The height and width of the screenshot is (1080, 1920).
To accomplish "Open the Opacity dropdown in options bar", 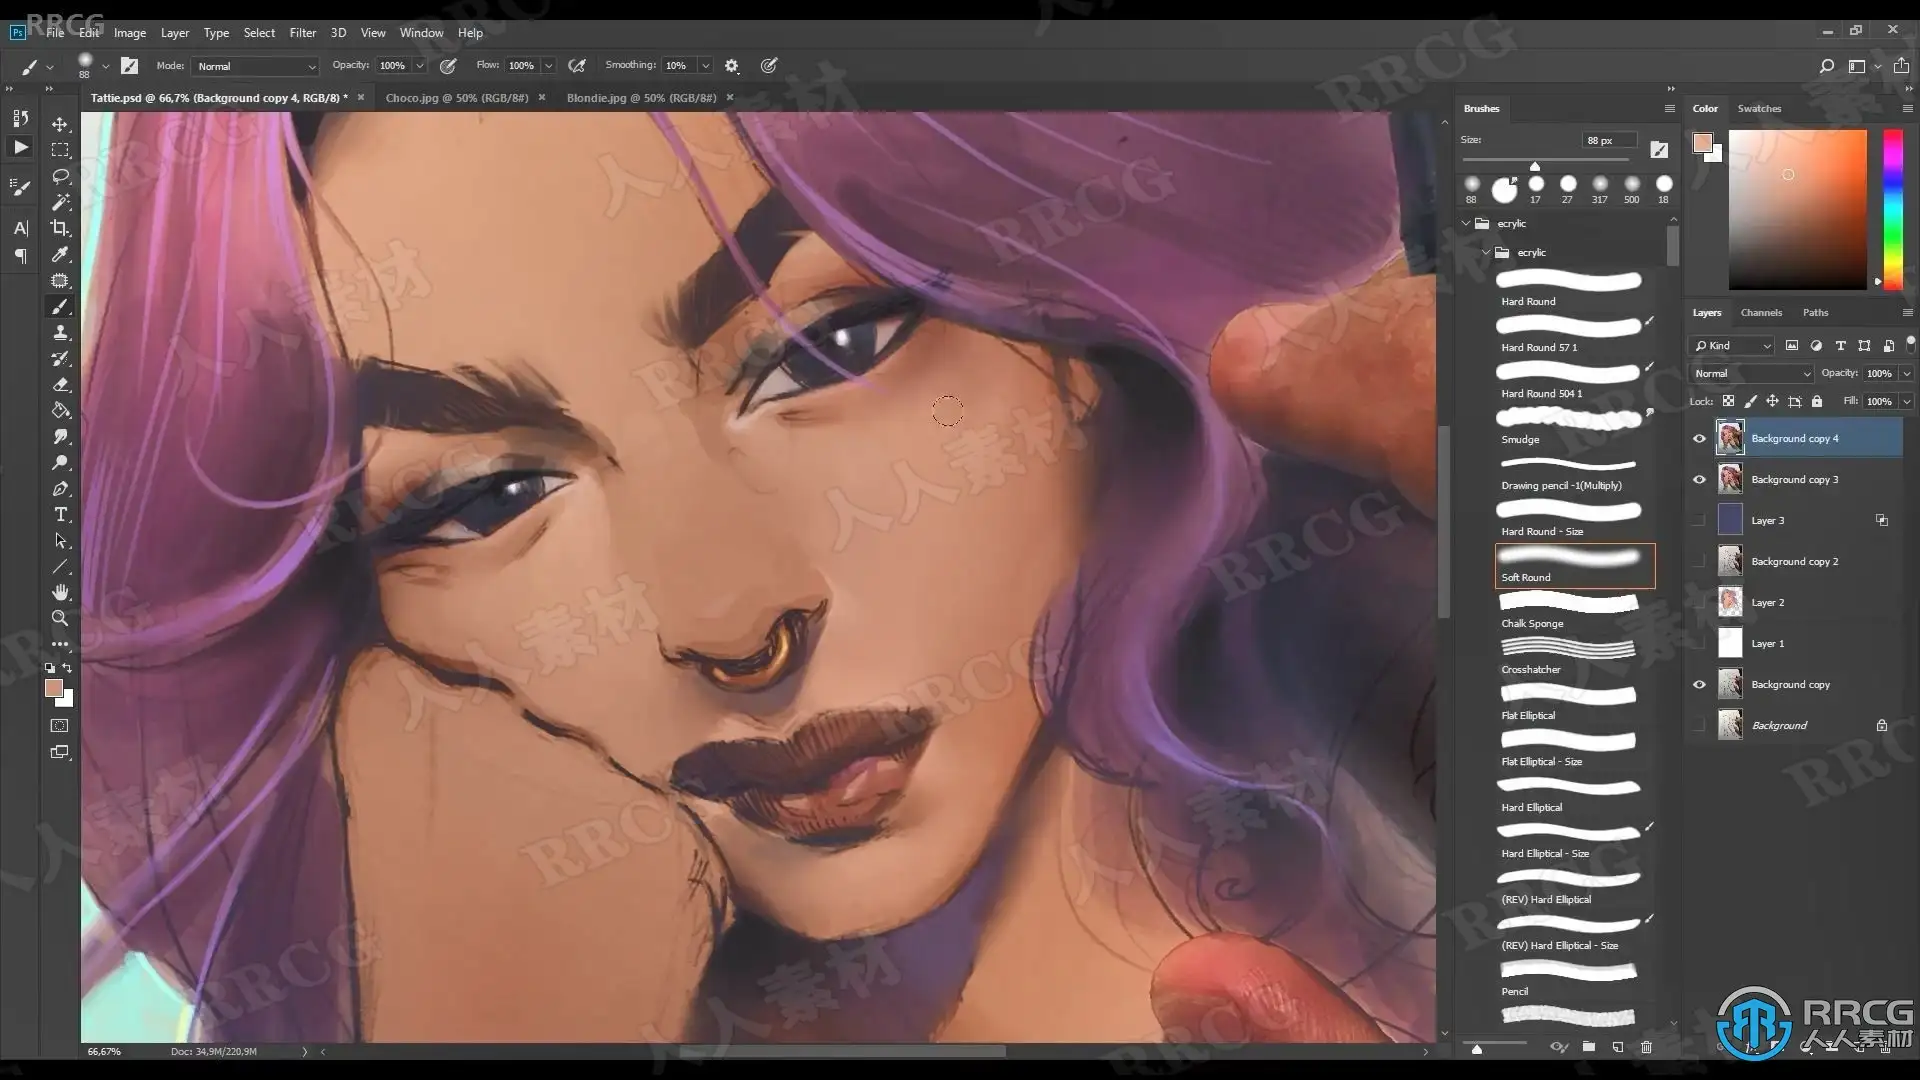I will tap(420, 66).
